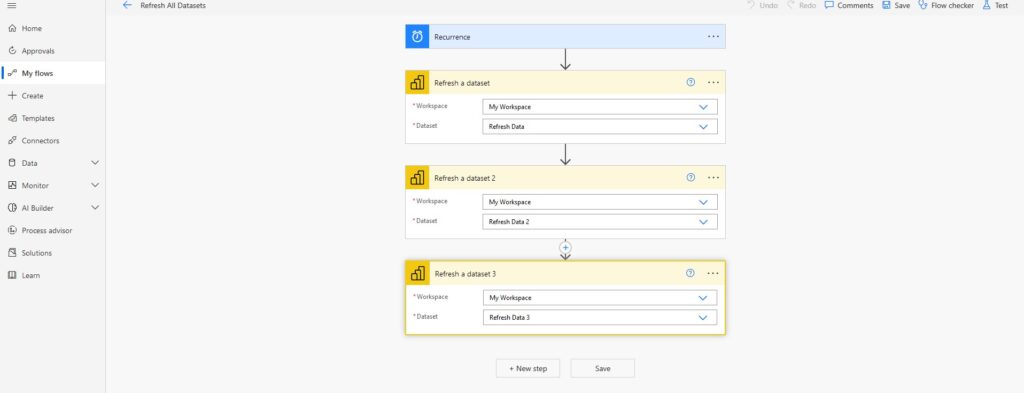
Task: Open help for Refresh a dataset 2
Action: (x=691, y=178)
